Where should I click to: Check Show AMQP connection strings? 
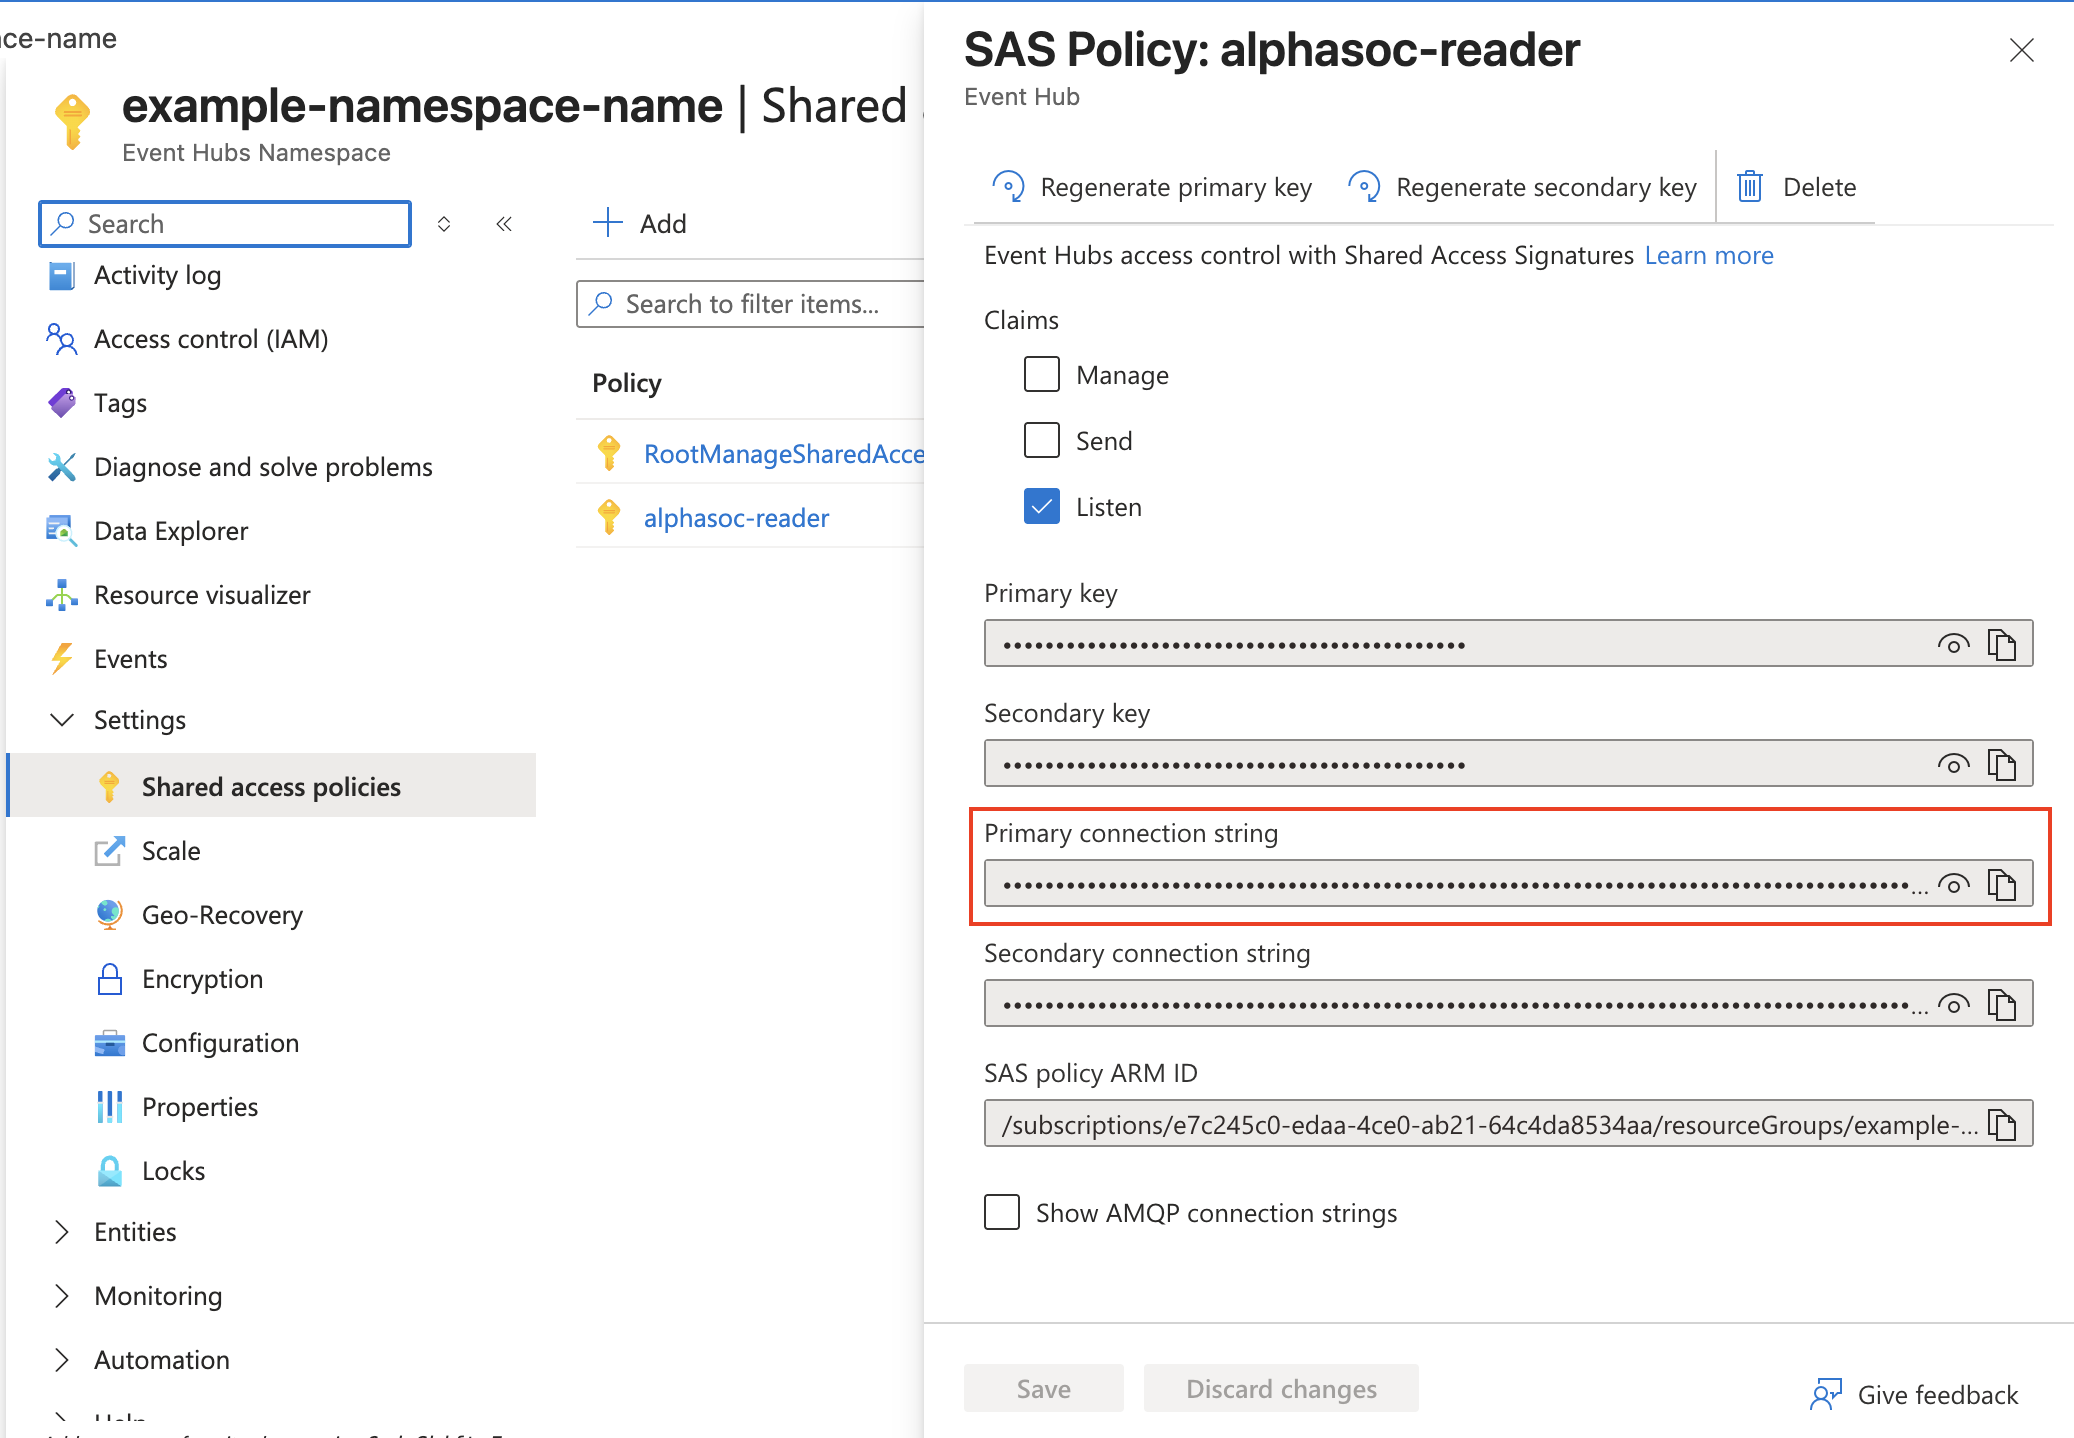pos(1002,1212)
